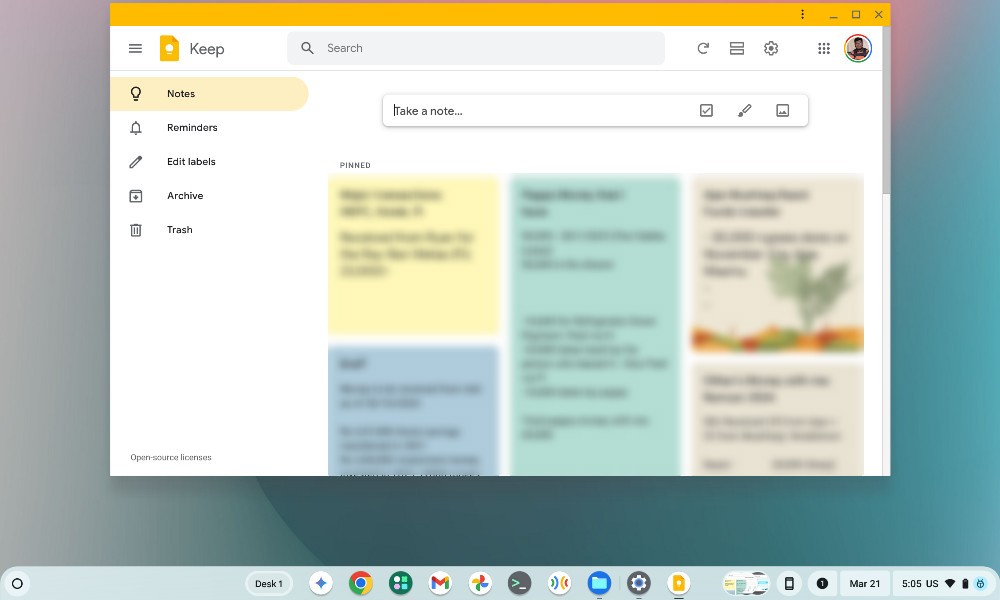
Task: Refresh notes with the refresh icon
Action: [703, 48]
